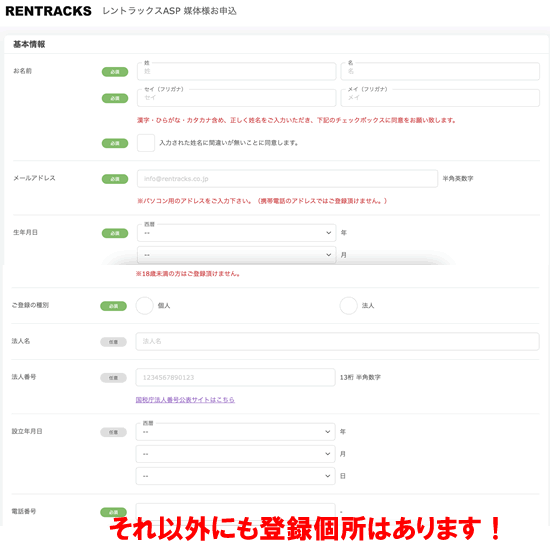Open the 国税庁法人番号公表サイト link

[185, 400]
